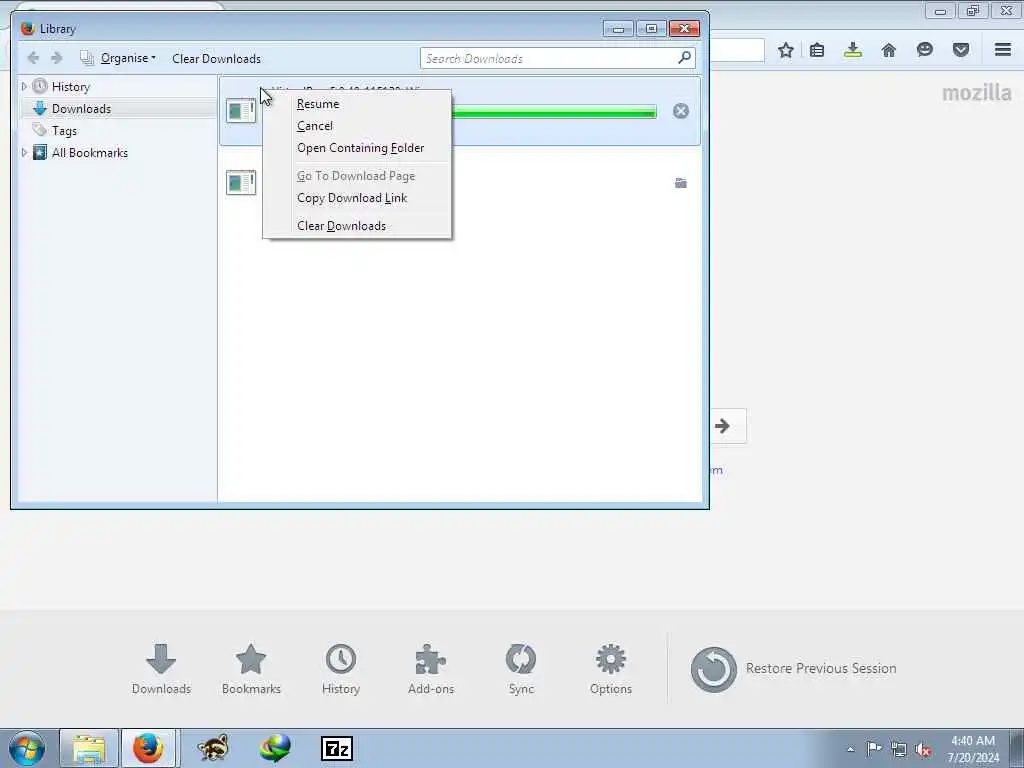This screenshot has height=768, width=1024.
Task: Select Cancel in the context menu
Action: [x=315, y=126]
